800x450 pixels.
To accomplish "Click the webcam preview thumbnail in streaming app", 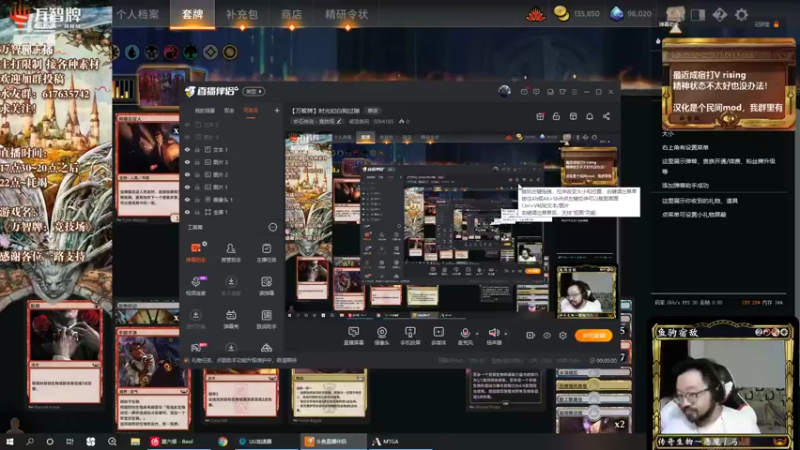I will 587,292.
